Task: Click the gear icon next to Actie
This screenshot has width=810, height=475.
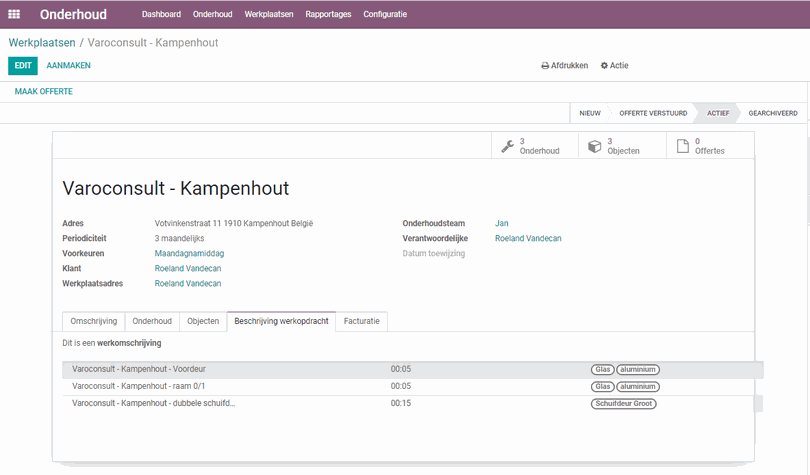Action: pos(604,66)
